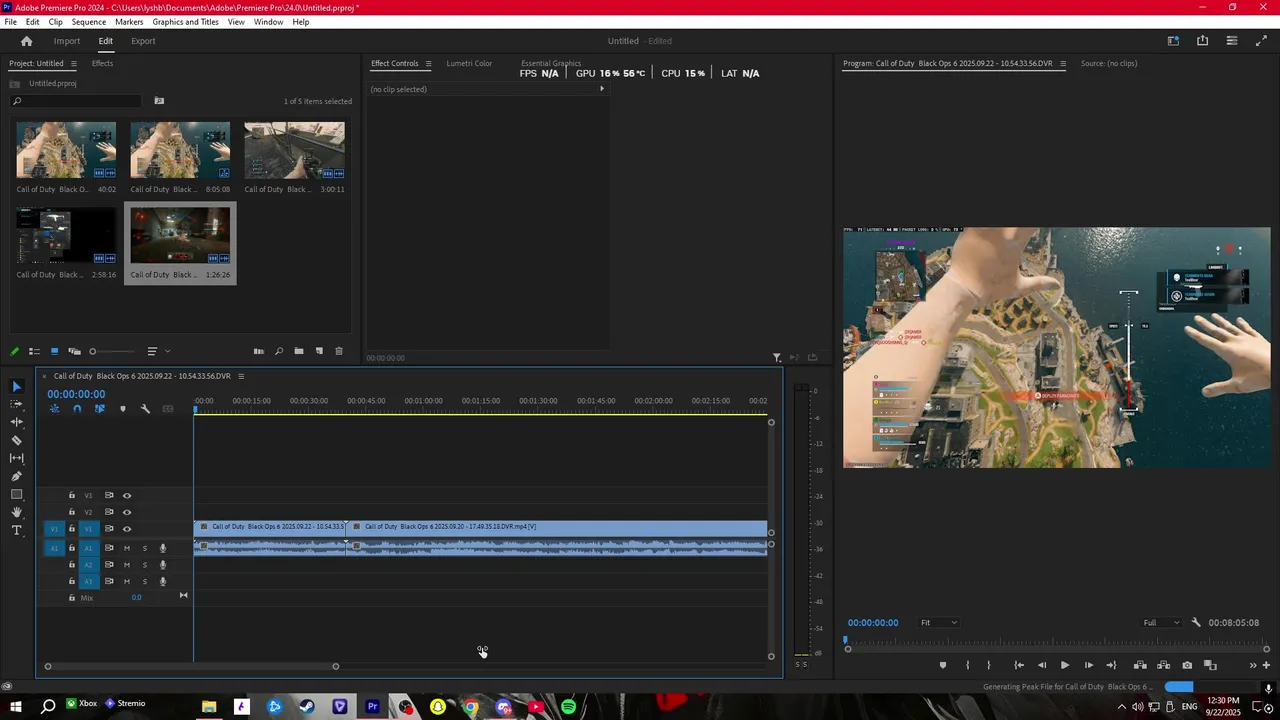Image resolution: width=1280 pixels, height=720 pixels.
Task: Toggle V2 track output eye
Action: pyautogui.click(x=126, y=512)
